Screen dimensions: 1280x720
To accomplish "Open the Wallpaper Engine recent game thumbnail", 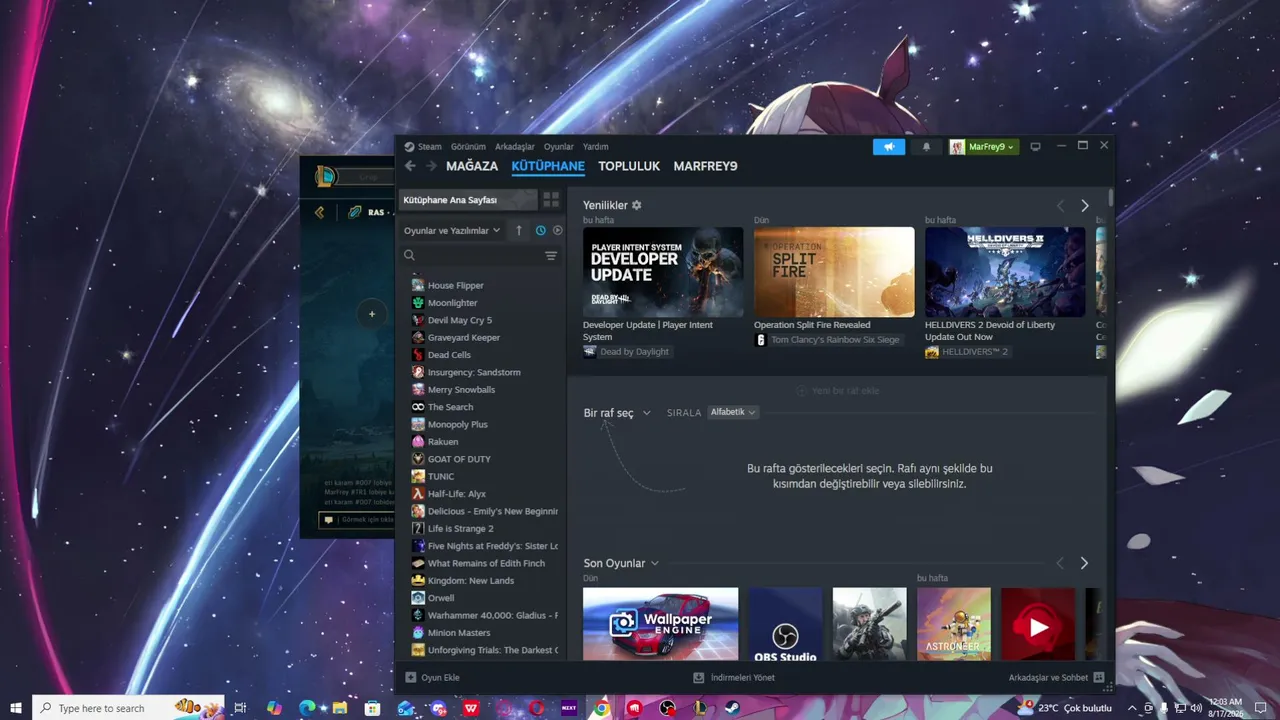I will tap(661, 624).
